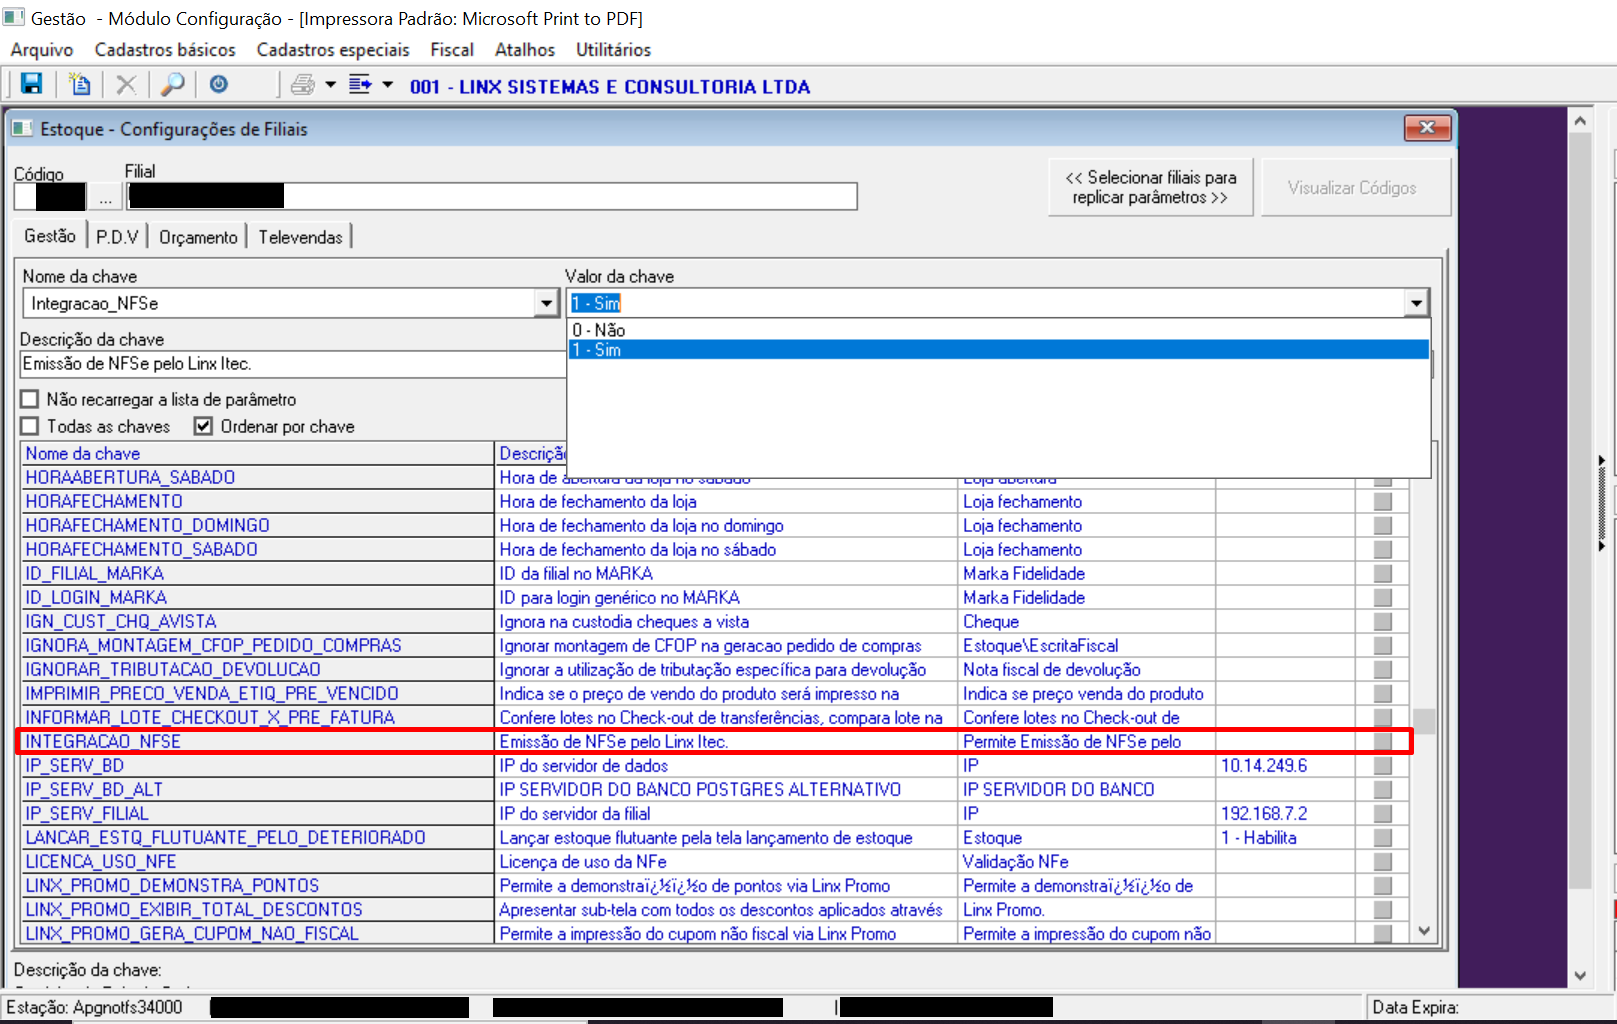Expand the 'Nome da chave' dropdown
This screenshot has width=1617, height=1024.
coord(546,303)
